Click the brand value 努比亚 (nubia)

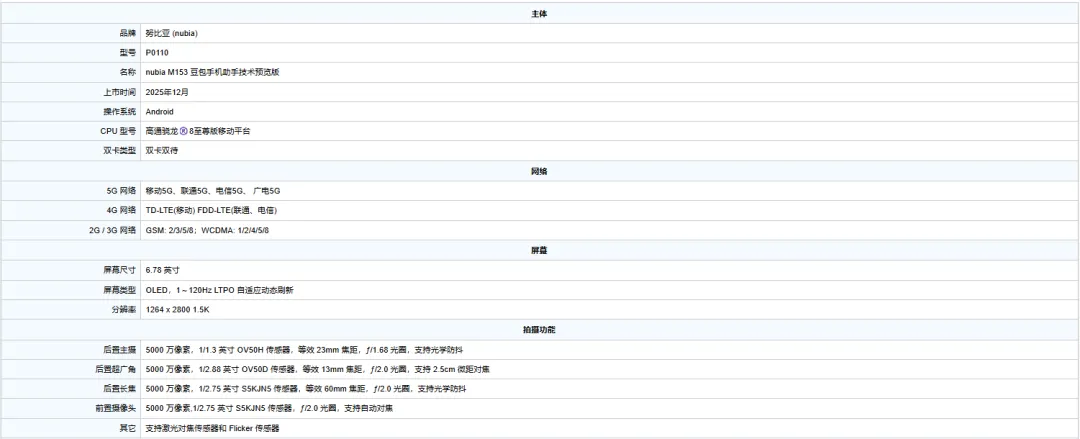[172, 33]
